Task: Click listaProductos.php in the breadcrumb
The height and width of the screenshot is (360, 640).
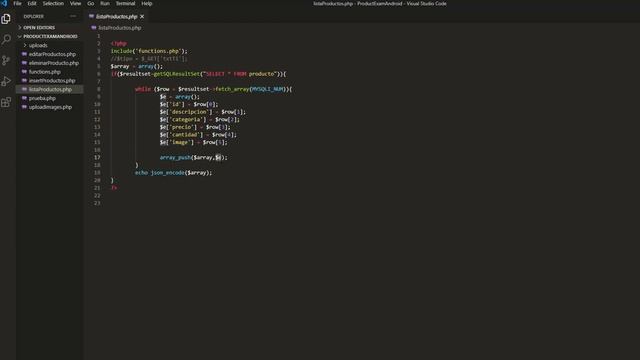Action: coord(120,28)
